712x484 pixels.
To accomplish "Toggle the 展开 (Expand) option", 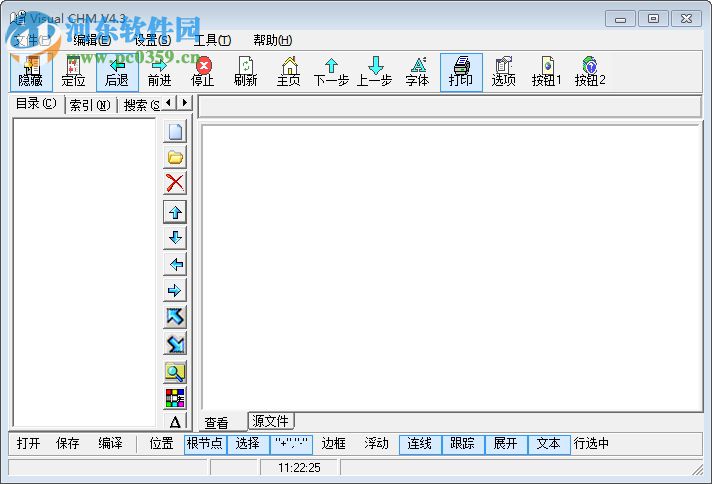I will coord(506,444).
